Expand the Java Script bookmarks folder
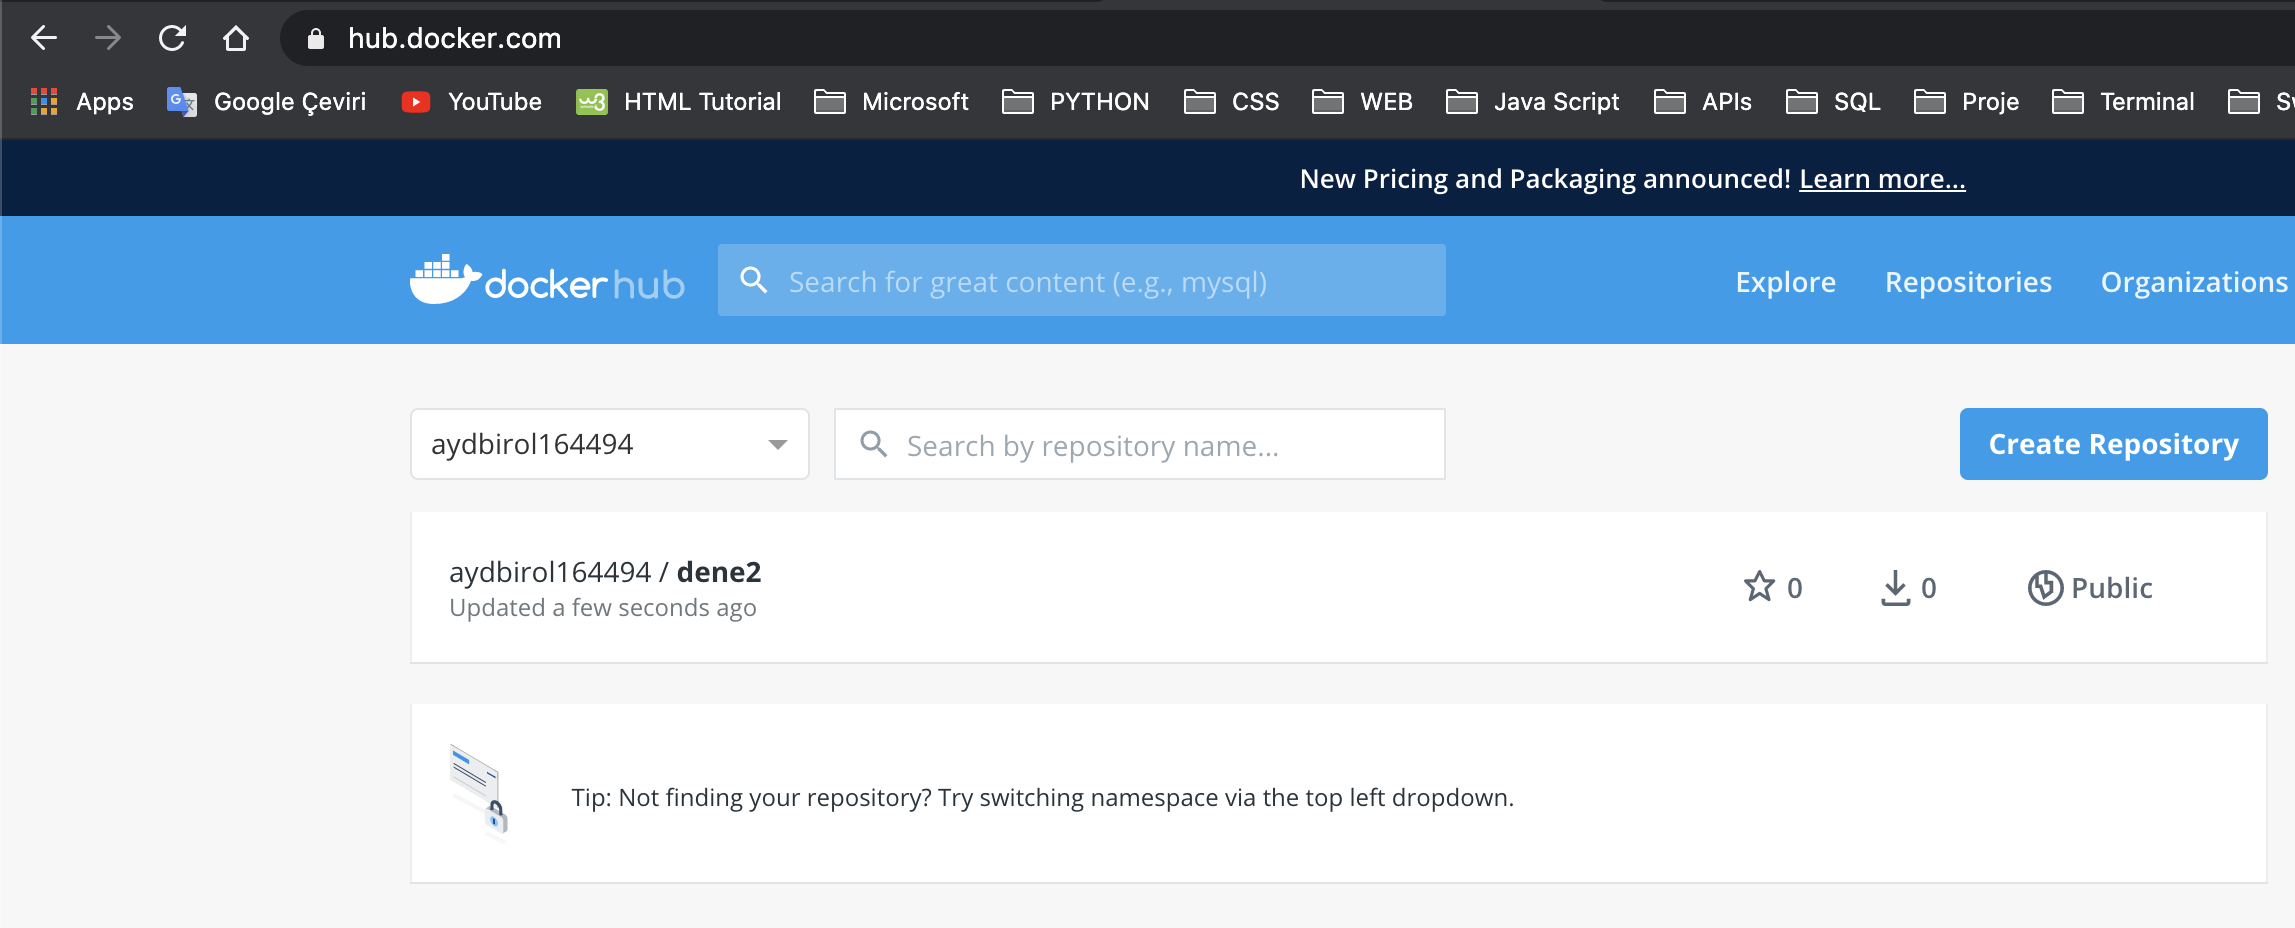Screen dimensions: 2295x928 [1532, 102]
